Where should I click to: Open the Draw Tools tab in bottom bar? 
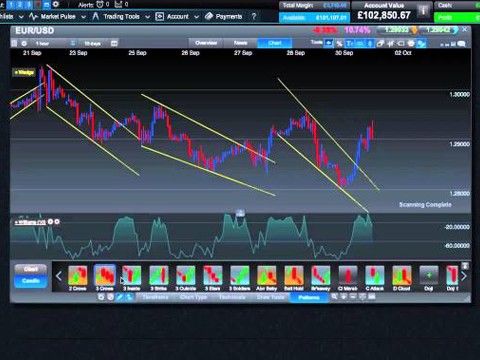(x=270, y=297)
